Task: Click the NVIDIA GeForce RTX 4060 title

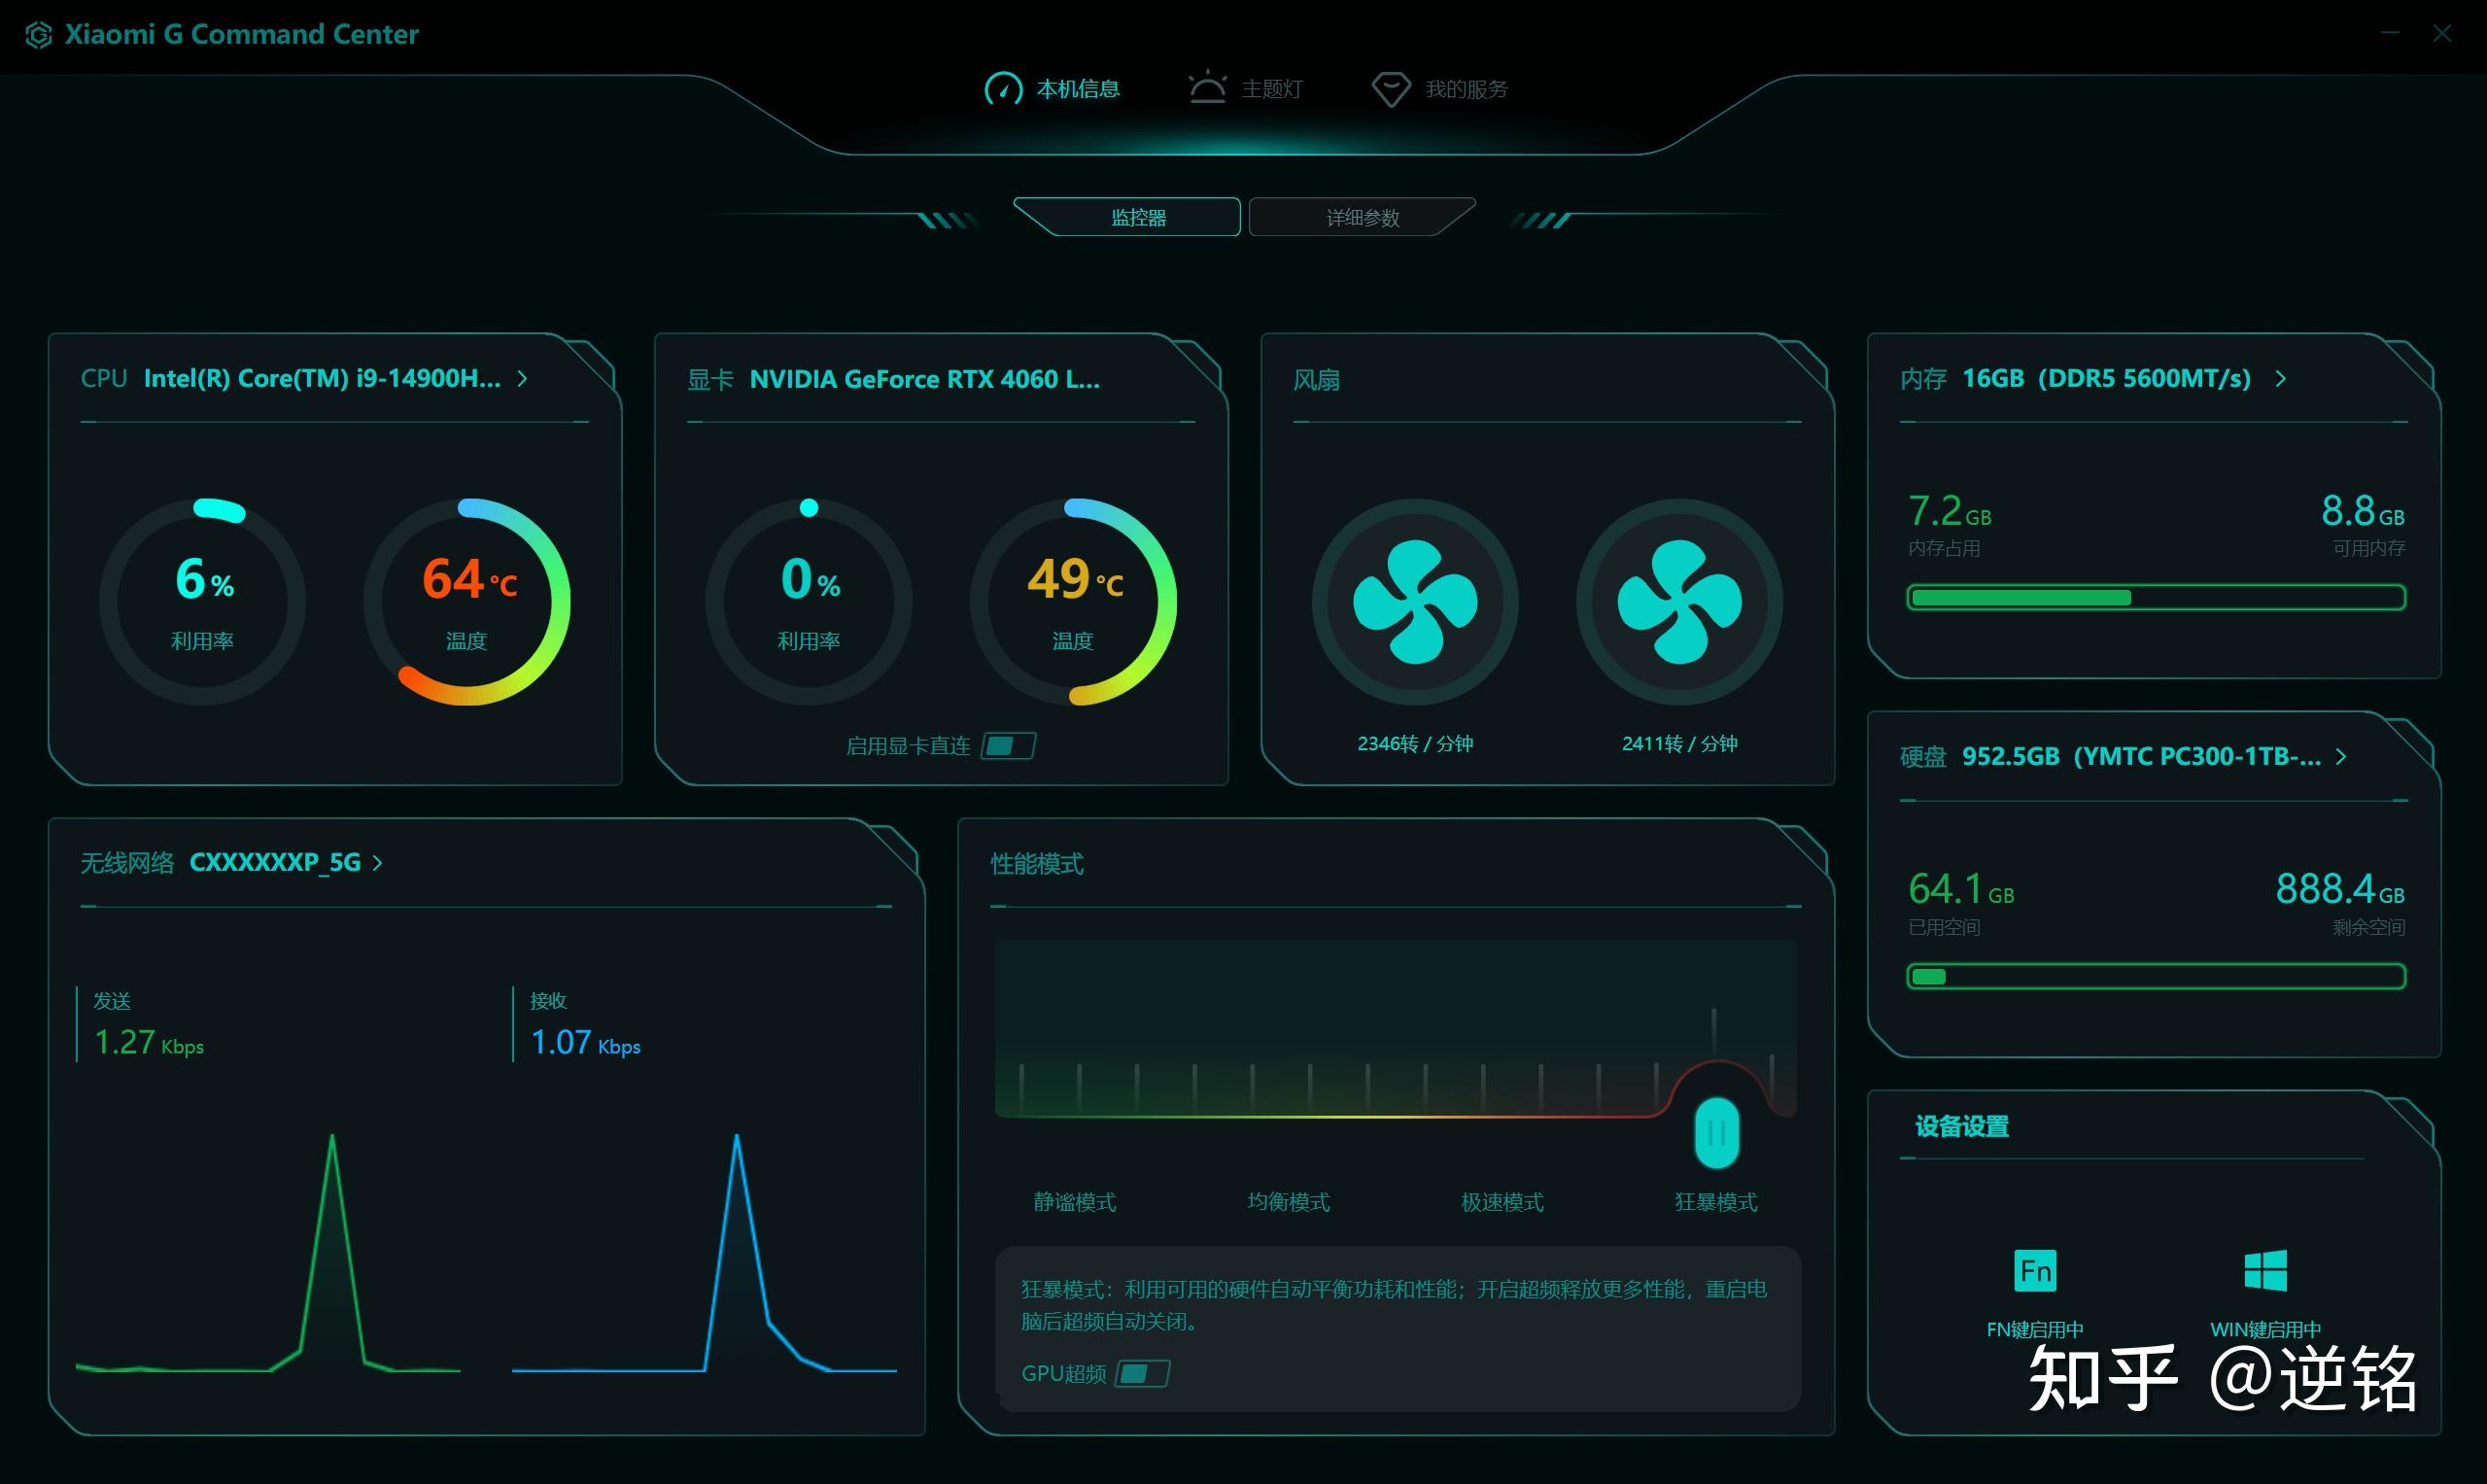Action: [x=924, y=380]
